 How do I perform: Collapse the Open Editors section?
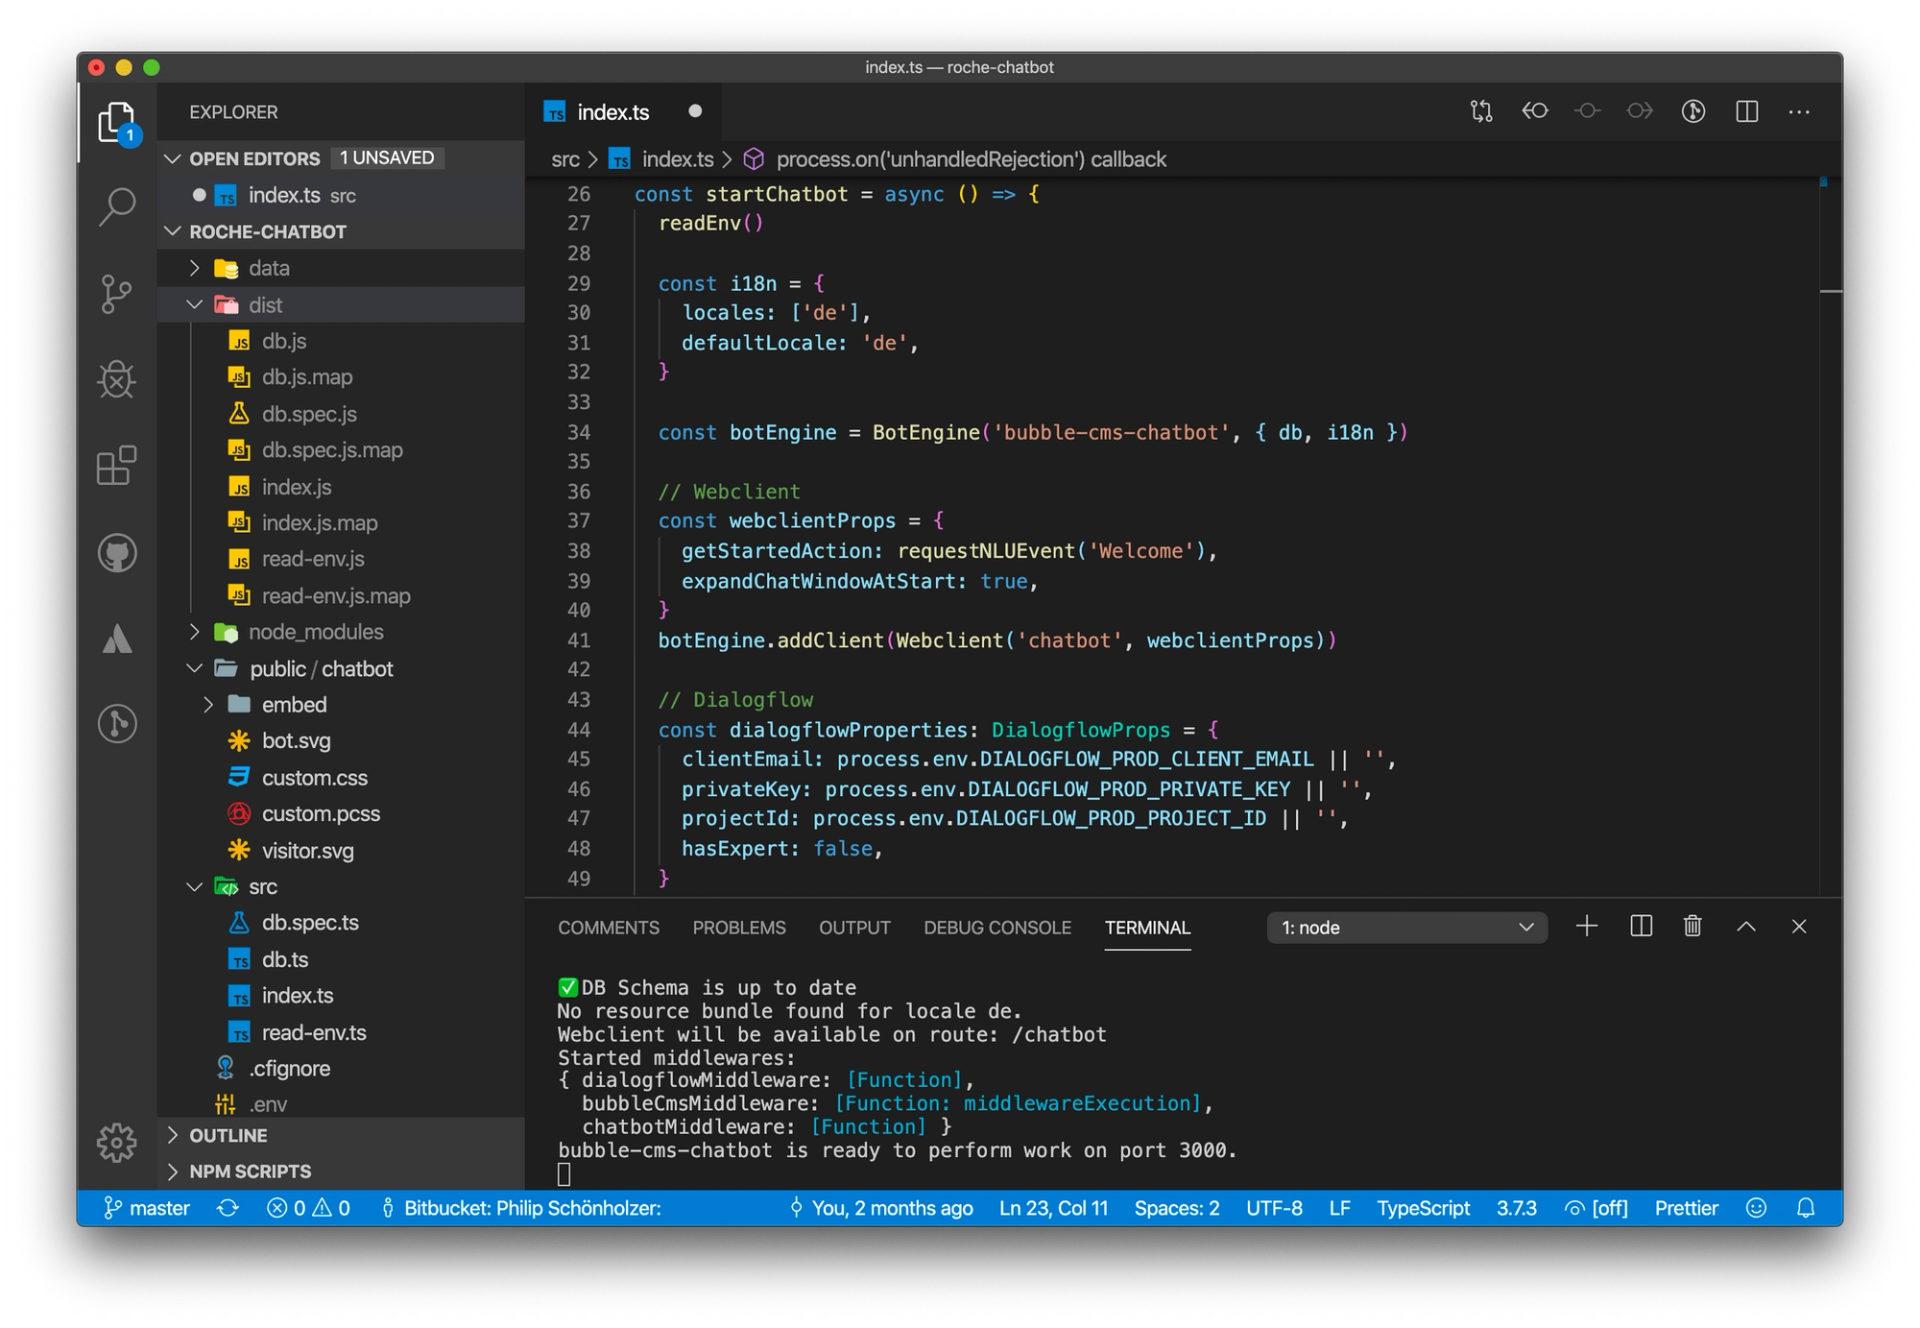tap(173, 158)
